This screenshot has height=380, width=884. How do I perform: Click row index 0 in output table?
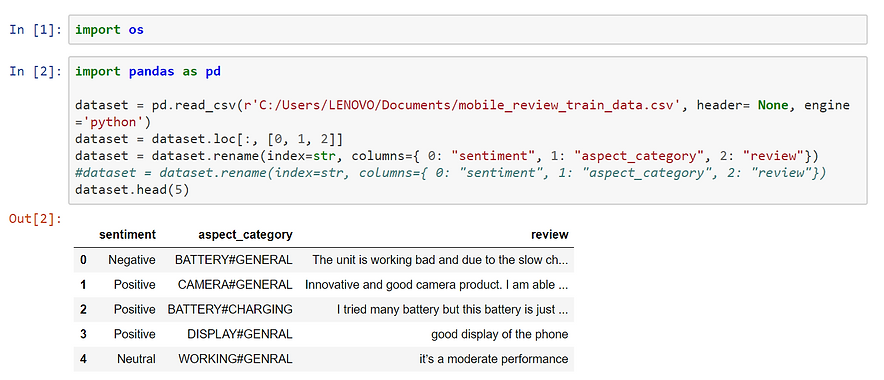coord(83,260)
